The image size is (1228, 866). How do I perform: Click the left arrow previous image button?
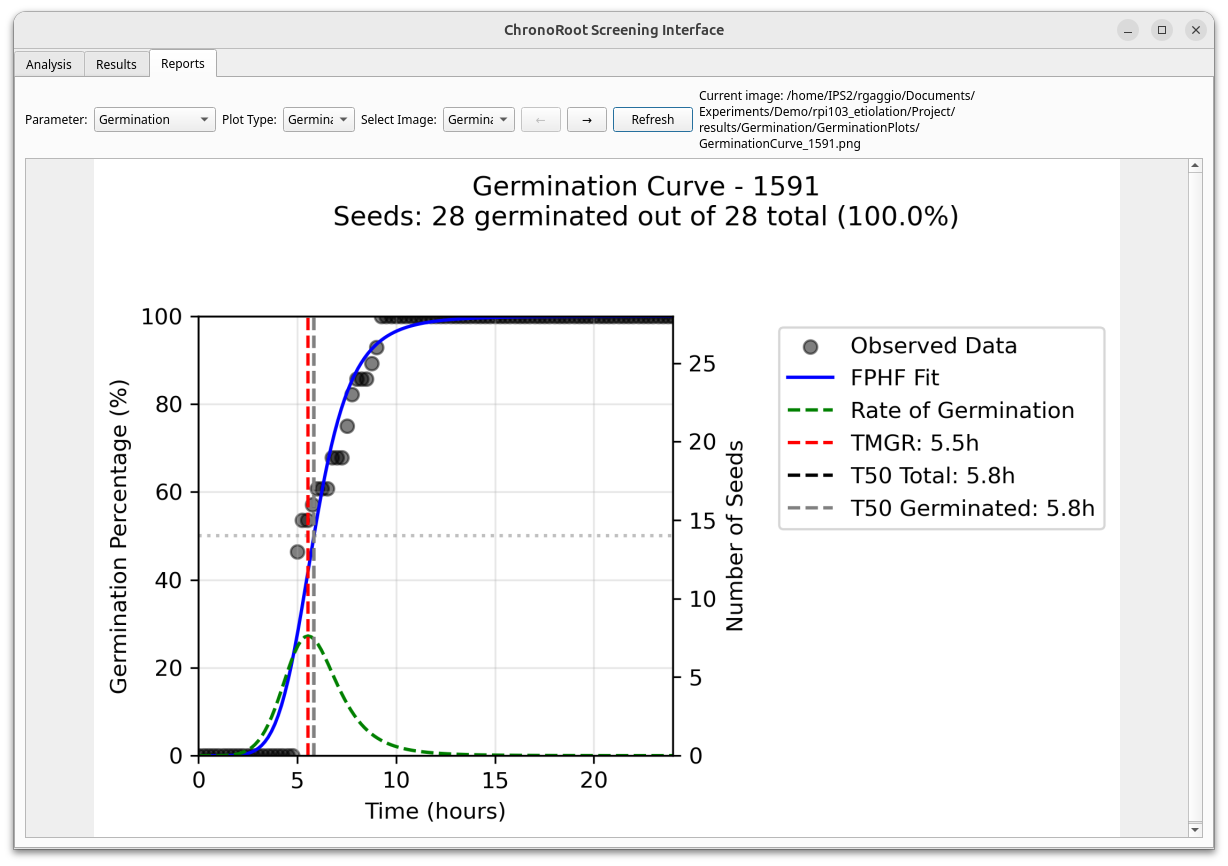(541, 120)
